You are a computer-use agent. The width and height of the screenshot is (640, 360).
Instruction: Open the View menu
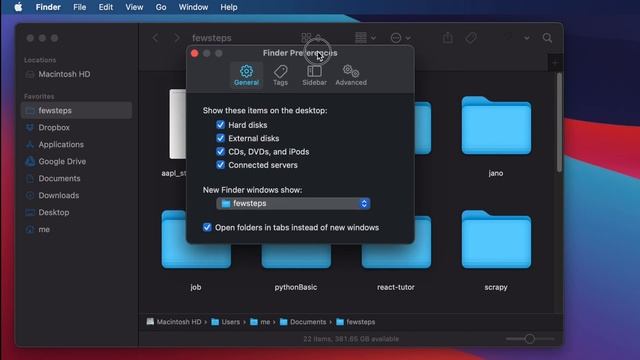tap(134, 7)
